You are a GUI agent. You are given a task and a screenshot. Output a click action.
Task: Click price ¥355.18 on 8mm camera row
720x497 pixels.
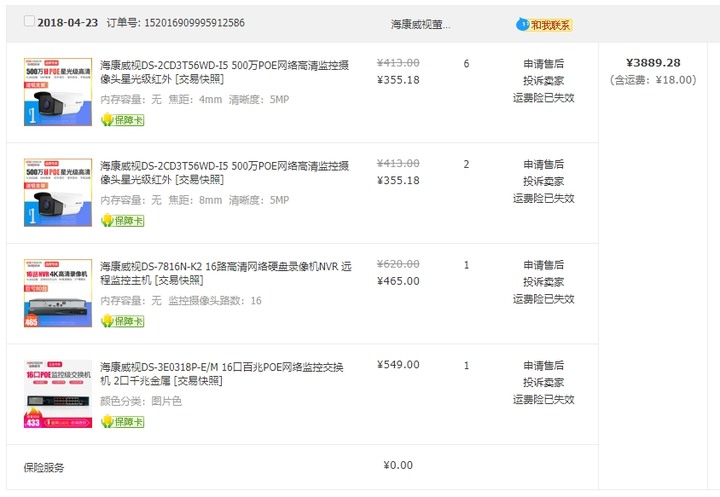pos(398,181)
